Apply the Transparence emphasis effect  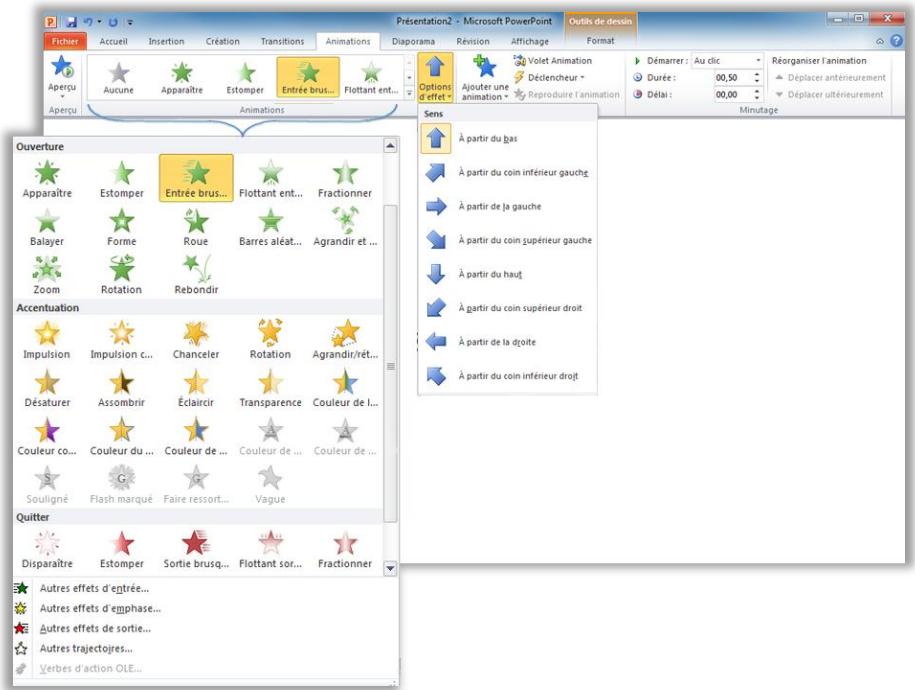(271, 388)
